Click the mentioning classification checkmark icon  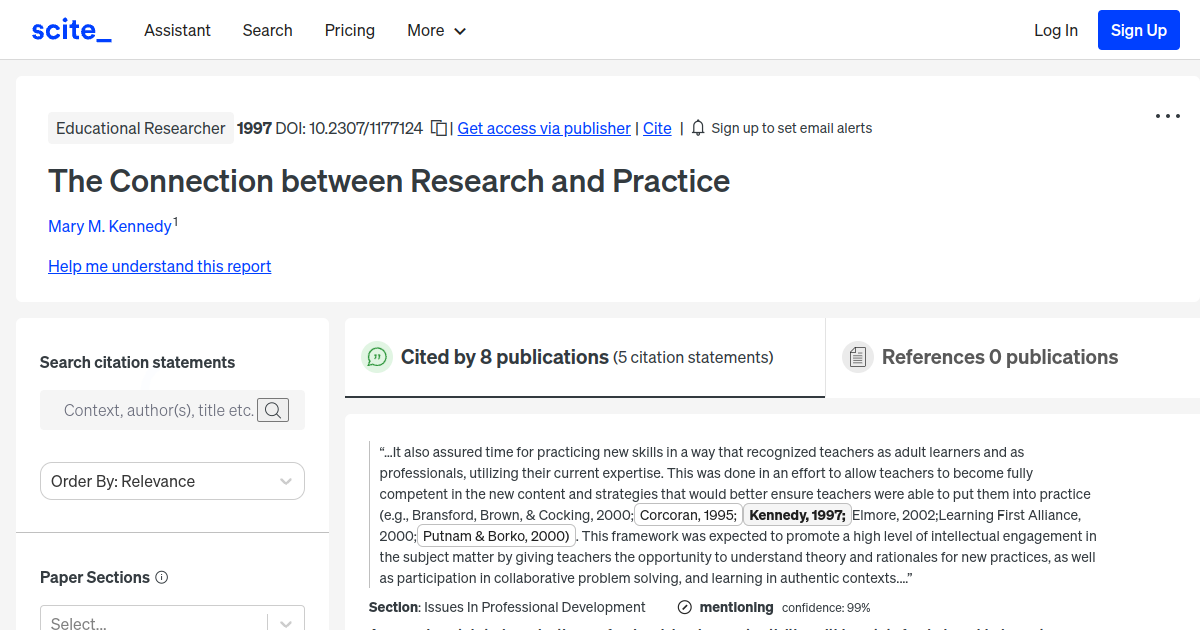point(685,607)
